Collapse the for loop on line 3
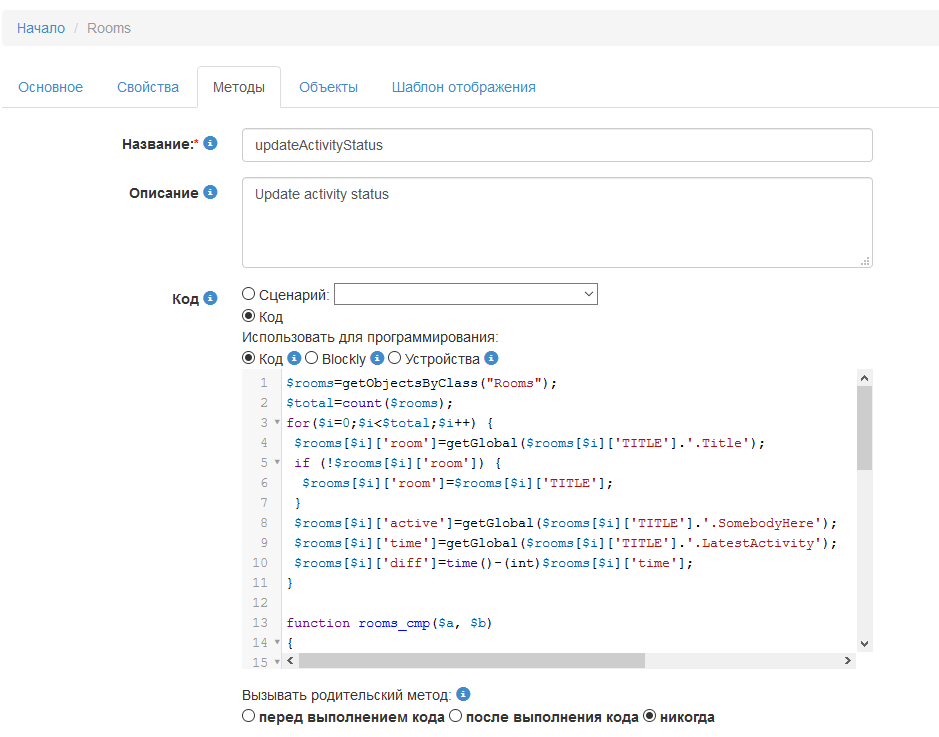939x737 pixels. coord(277,423)
